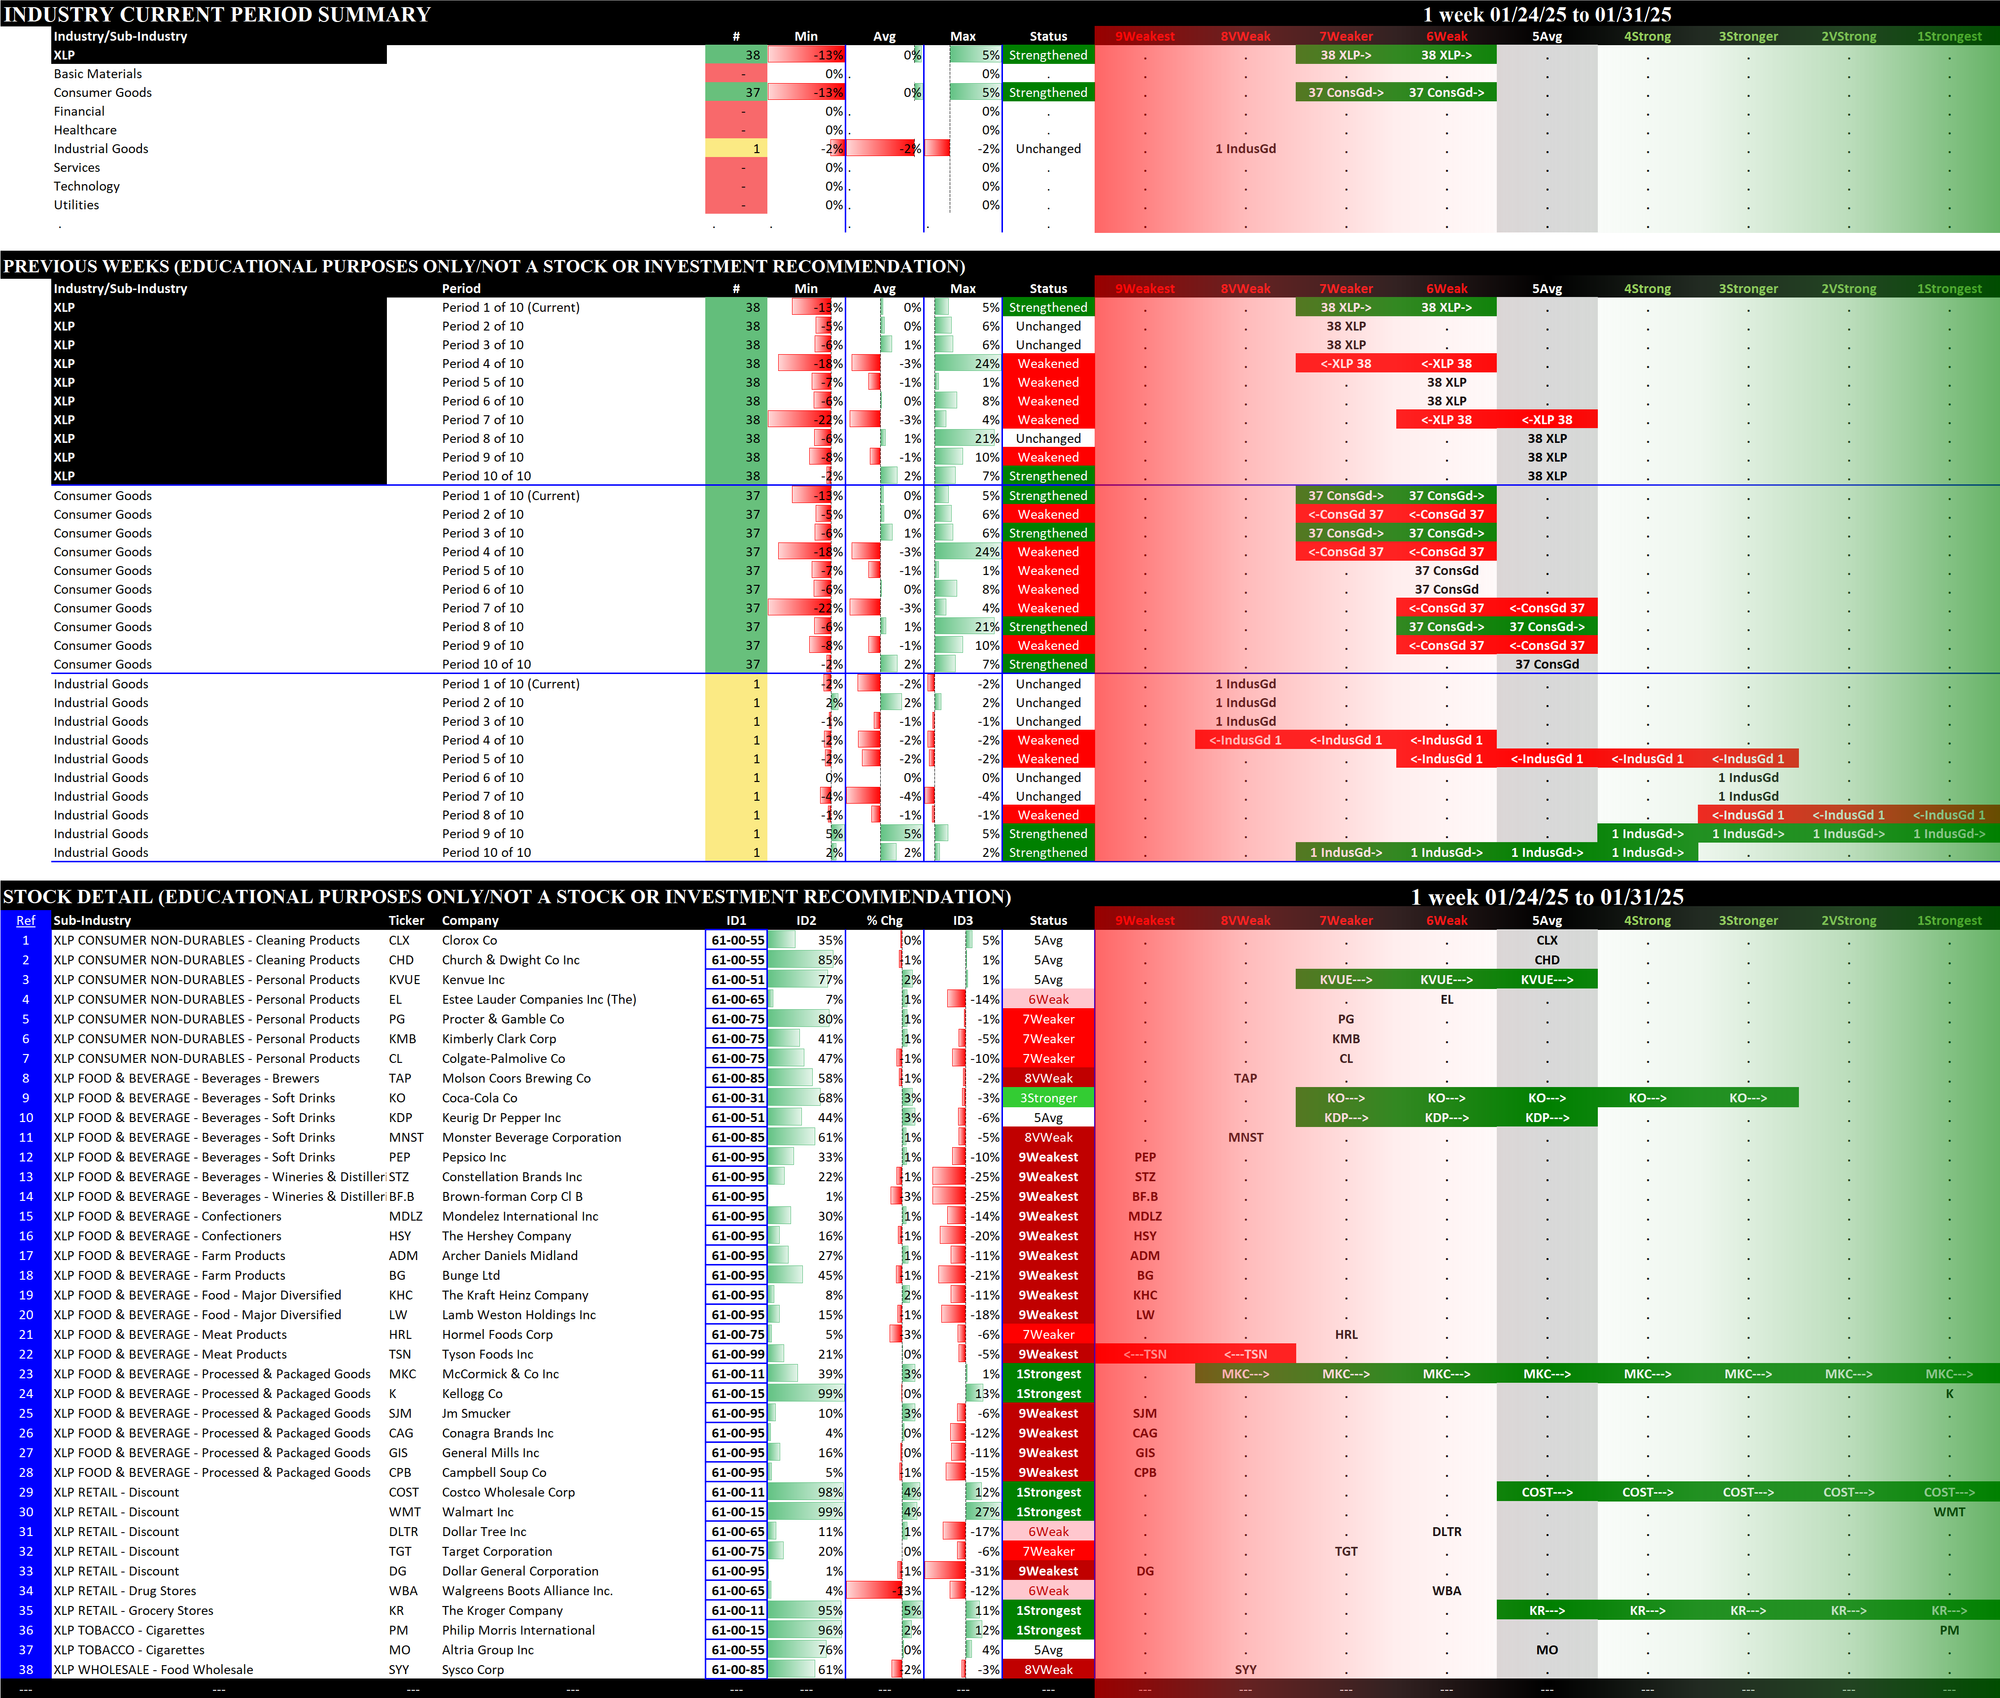Select the KO---> arrow cell under 7Weaker
The height and width of the screenshot is (1698, 2000).
click(x=1345, y=1098)
